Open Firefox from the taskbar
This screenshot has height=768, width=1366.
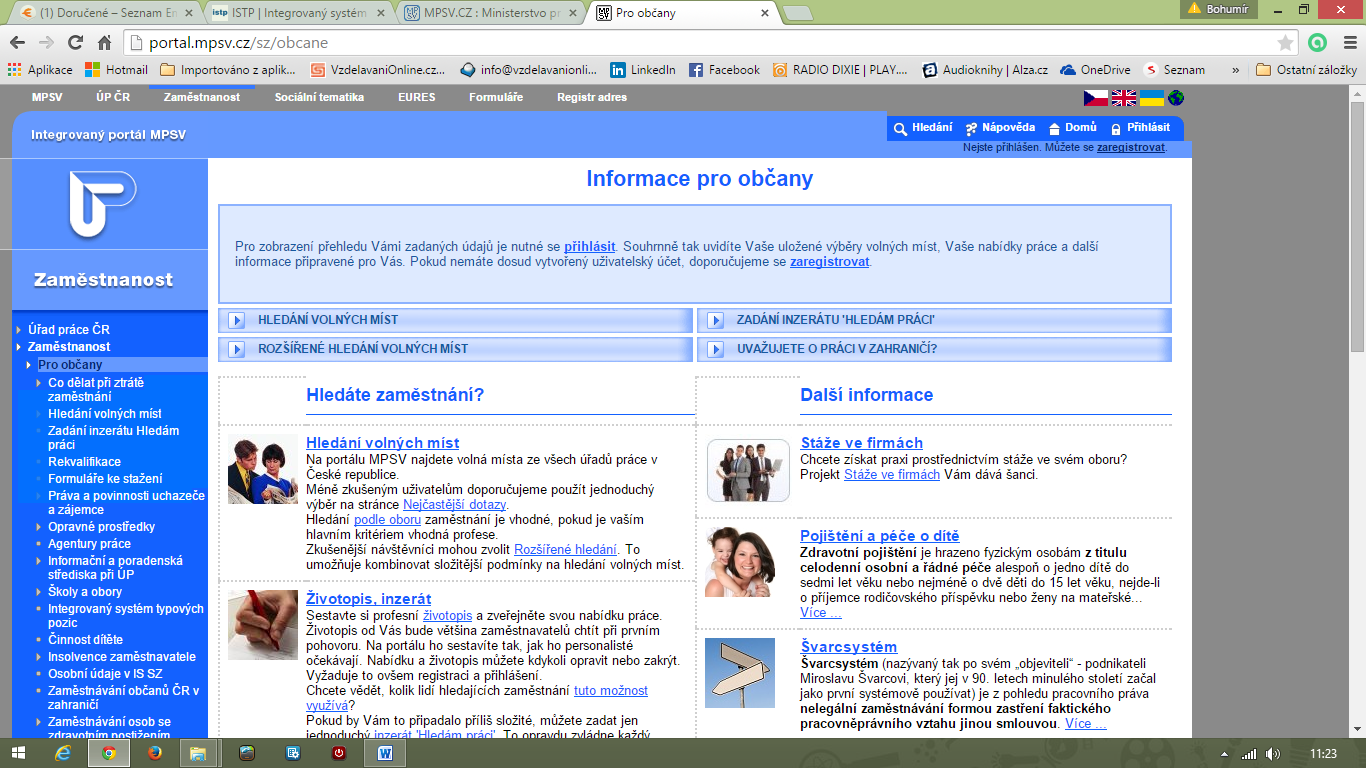click(x=154, y=753)
